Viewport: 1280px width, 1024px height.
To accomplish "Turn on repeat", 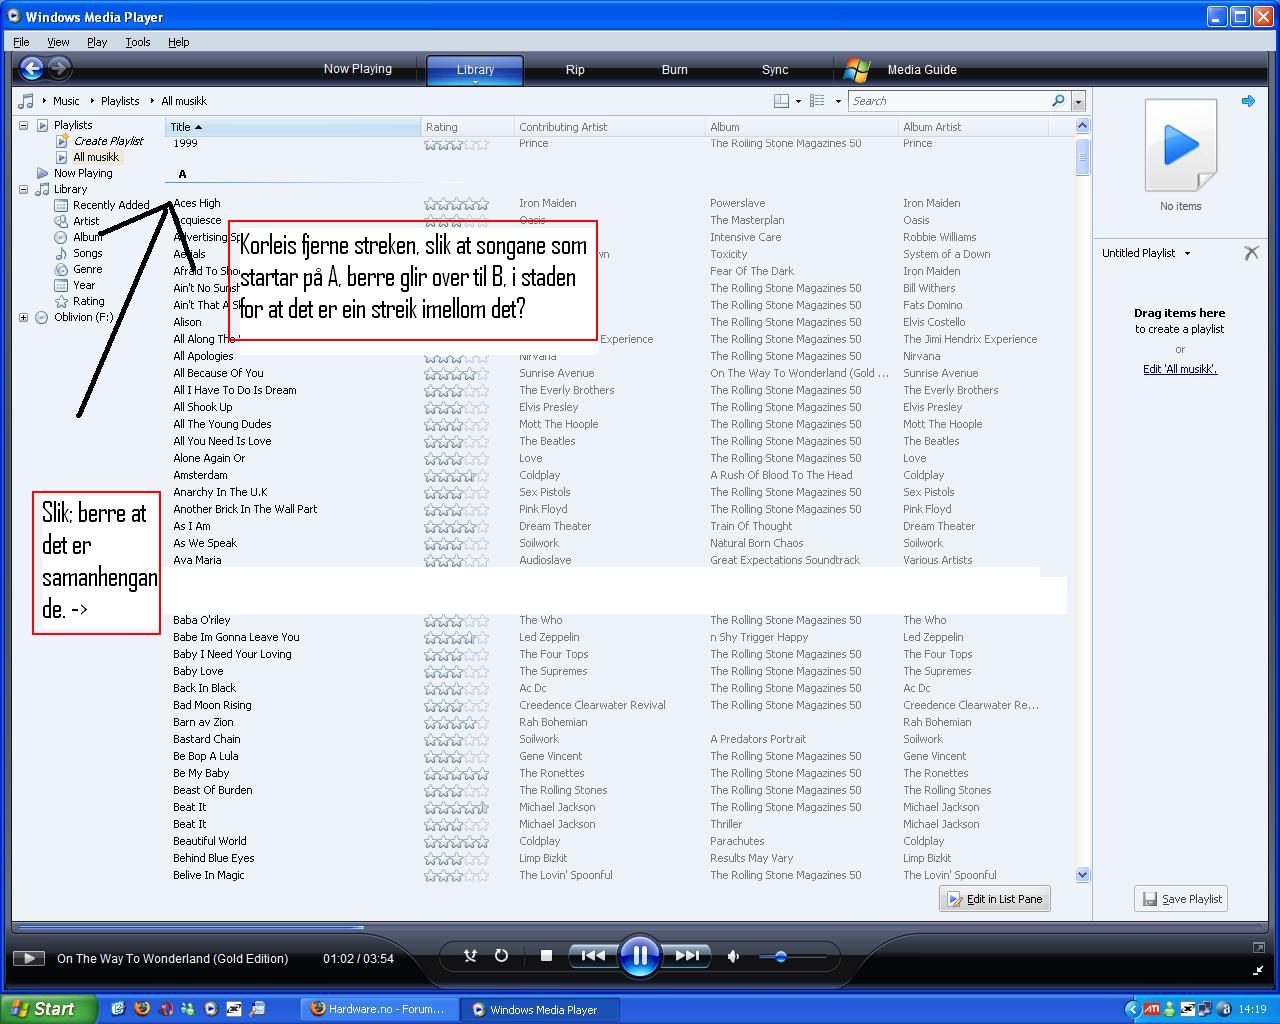I will point(501,956).
